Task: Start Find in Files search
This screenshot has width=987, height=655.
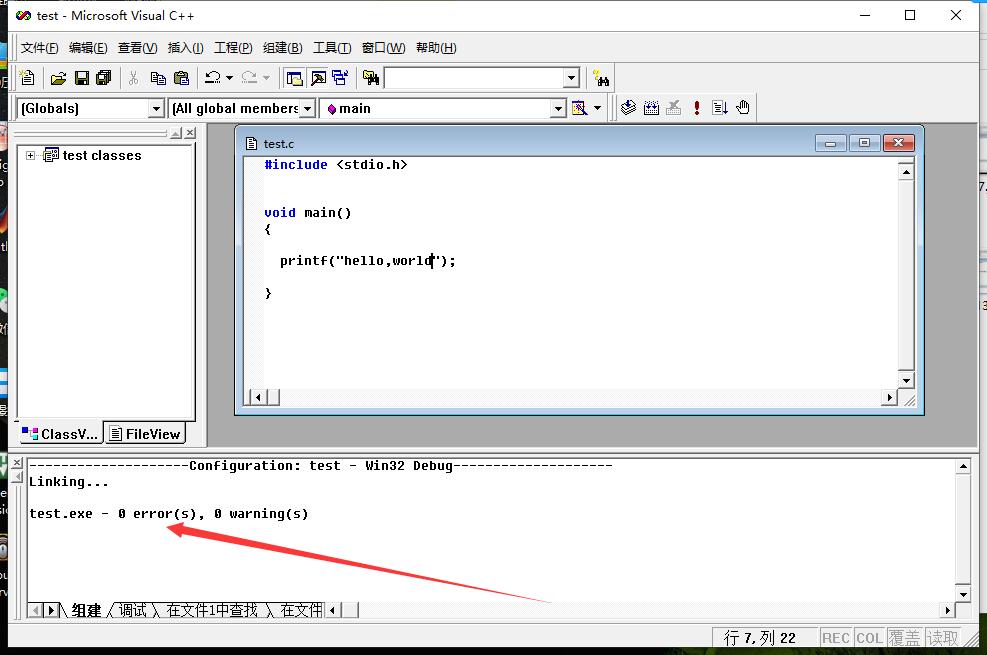Action: [371, 77]
